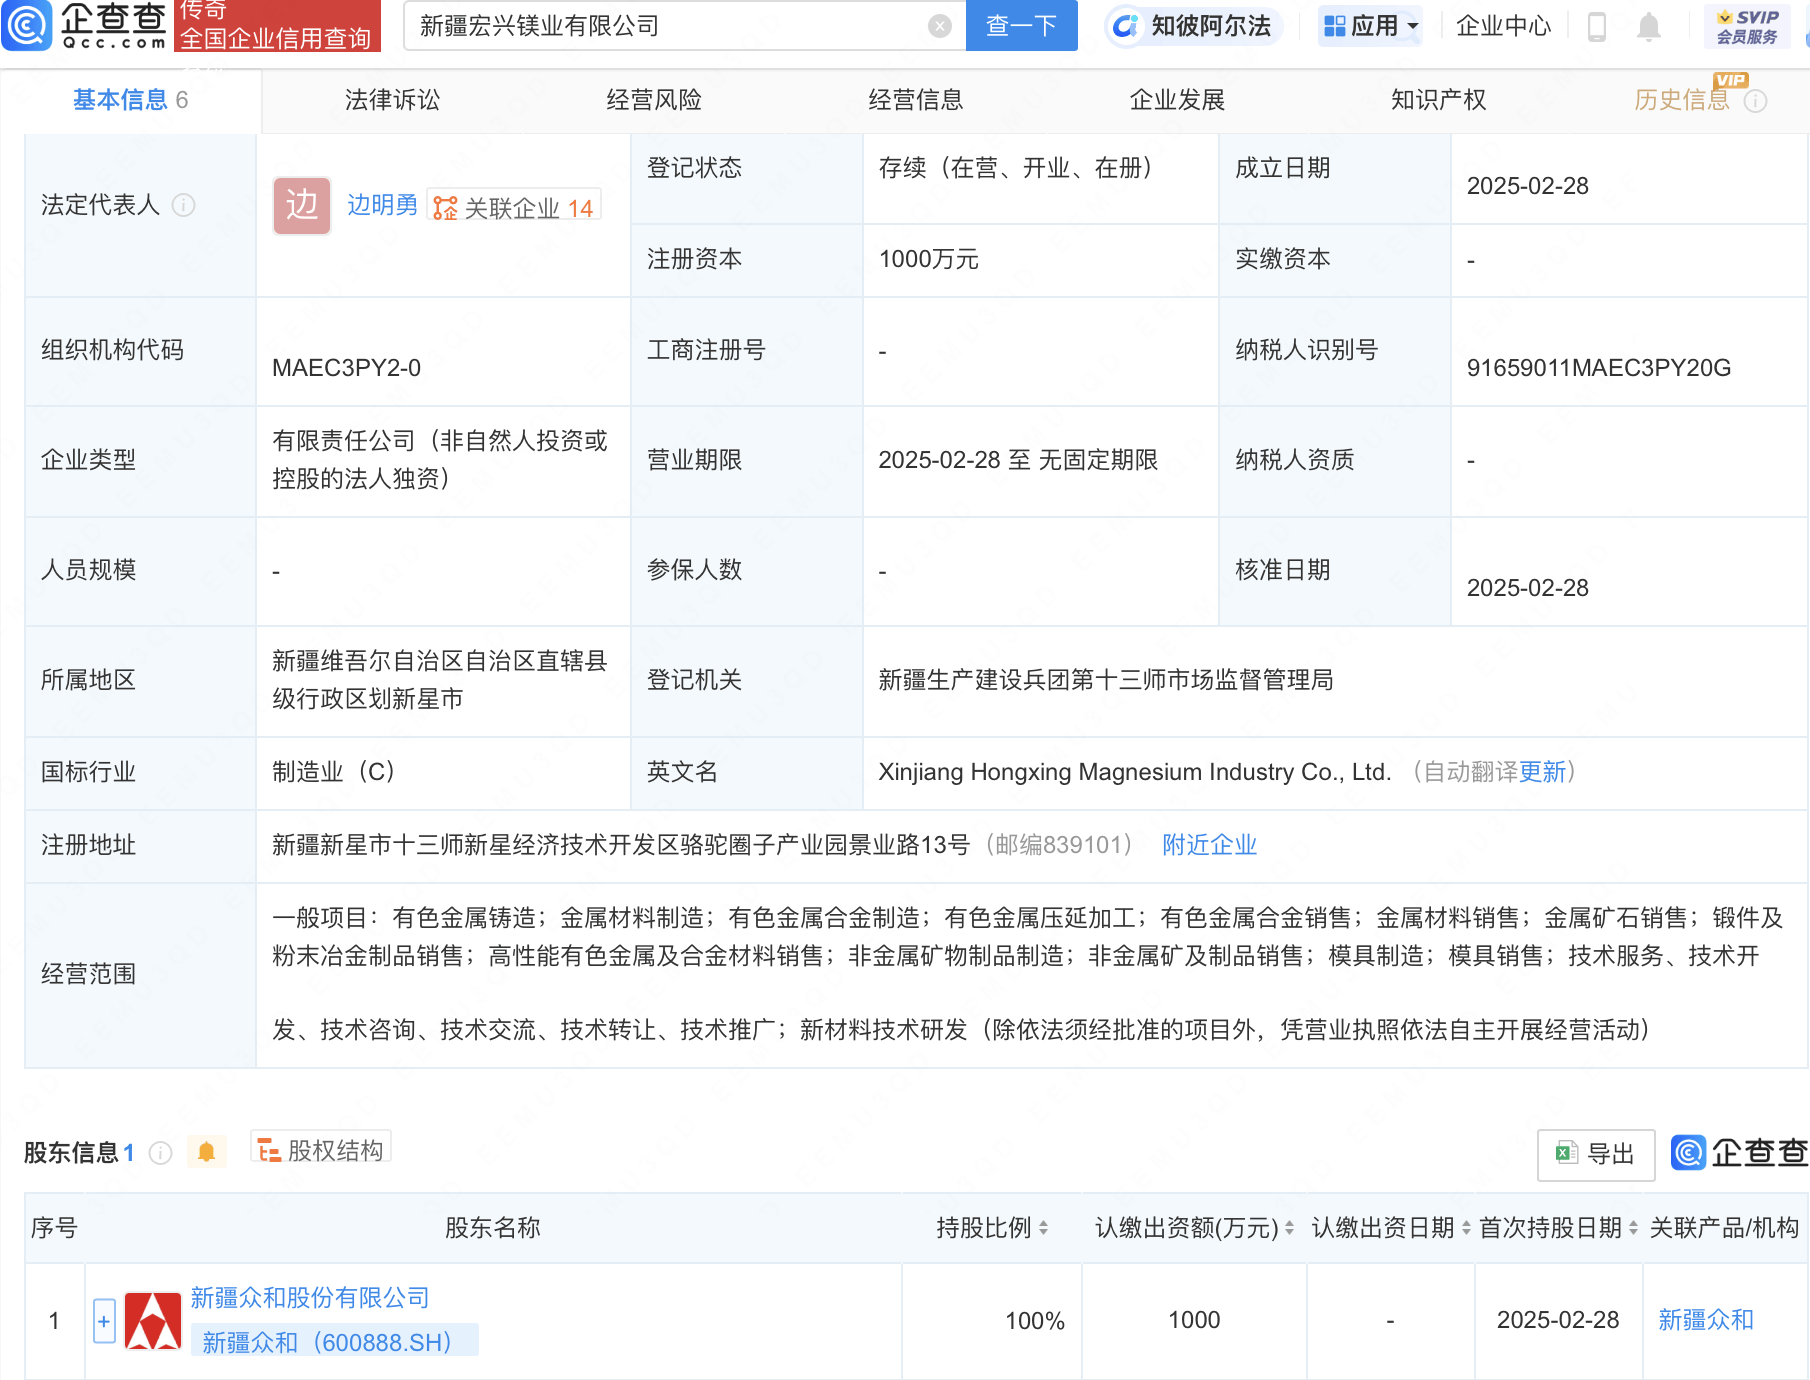Click the 企查查 logo beside export button
Viewport: 1810px width, 1380px height.
pos(1739,1153)
